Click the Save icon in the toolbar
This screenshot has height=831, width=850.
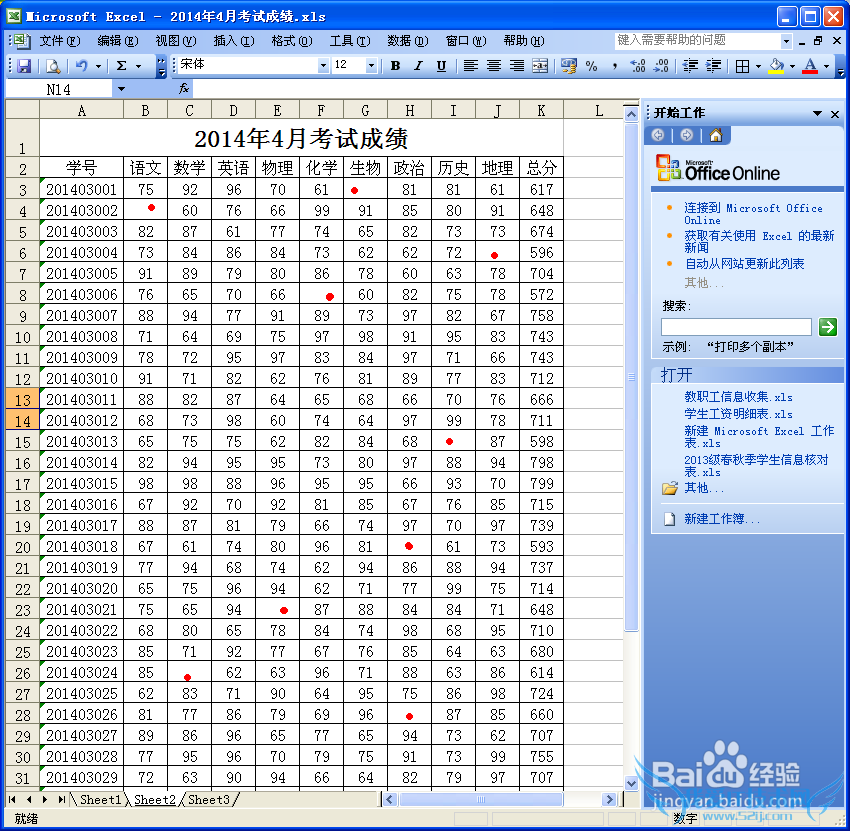[24, 66]
